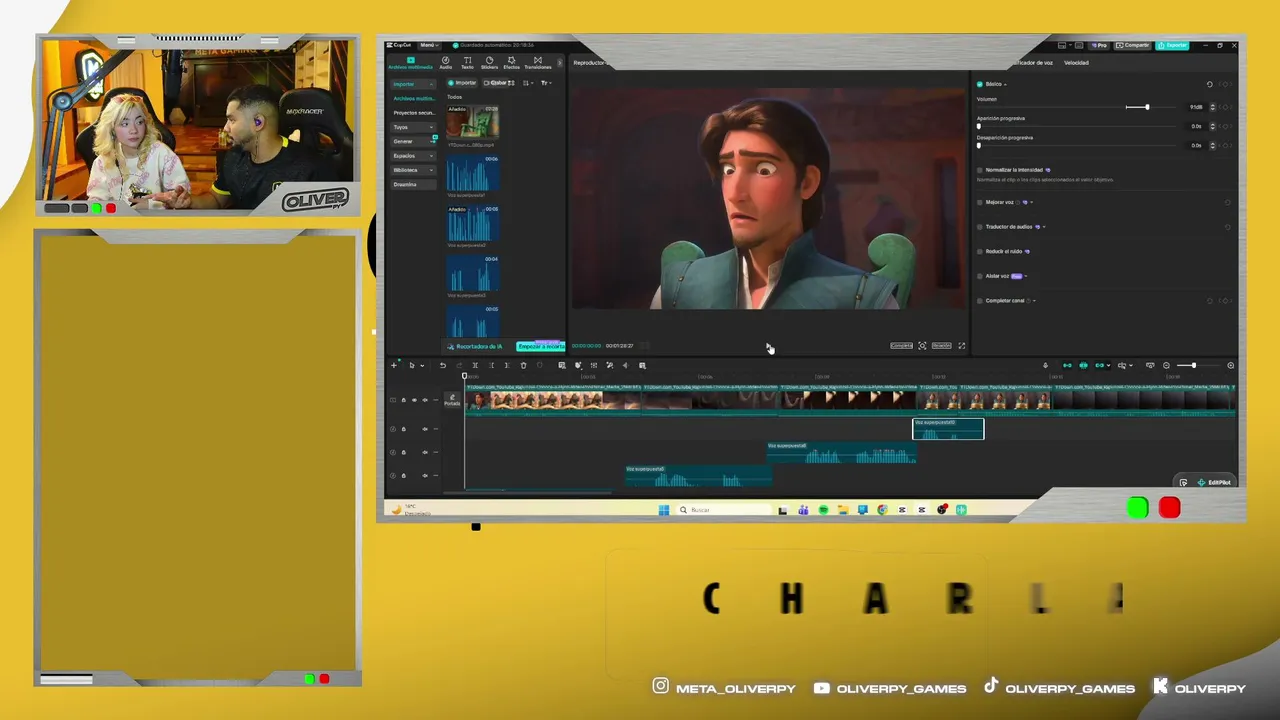Open the Audio tab
This screenshot has width=1280, height=720.
(x=445, y=63)
